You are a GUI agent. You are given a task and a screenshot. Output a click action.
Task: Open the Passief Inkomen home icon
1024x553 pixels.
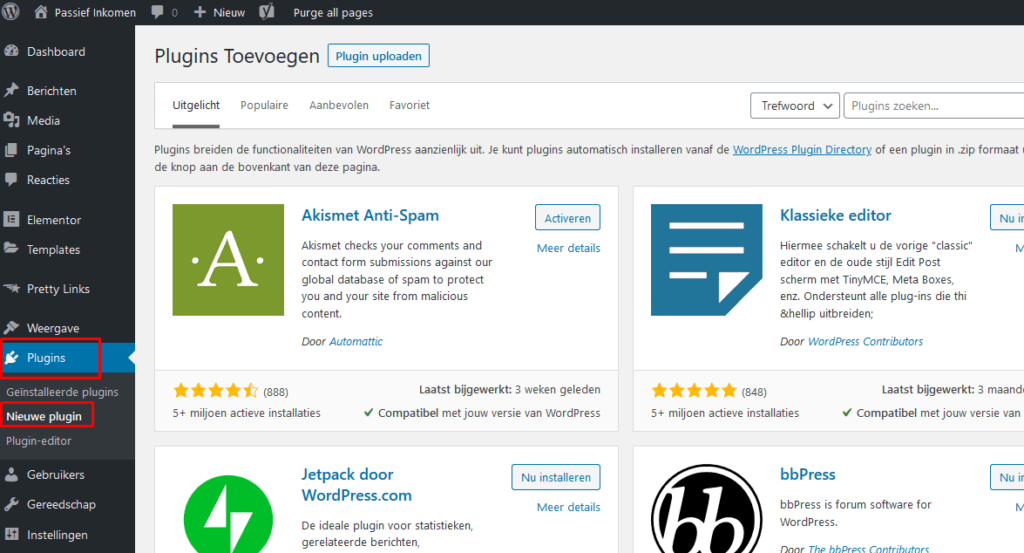(40, 12)
